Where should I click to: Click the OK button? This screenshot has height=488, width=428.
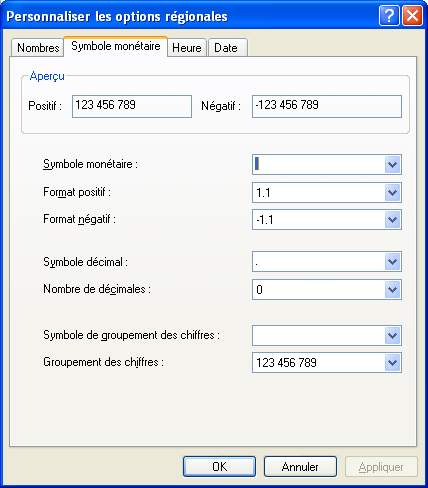(219, 467)
